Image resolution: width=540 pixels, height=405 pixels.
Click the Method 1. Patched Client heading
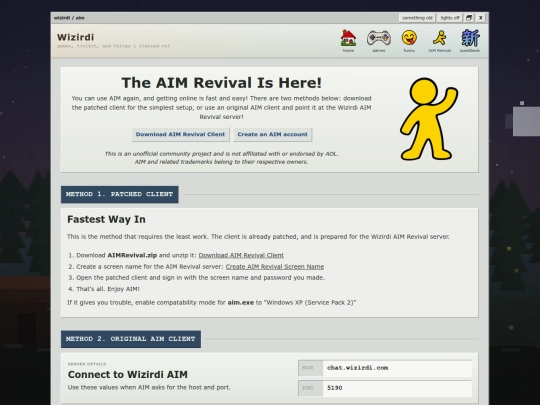pos(120,194)
